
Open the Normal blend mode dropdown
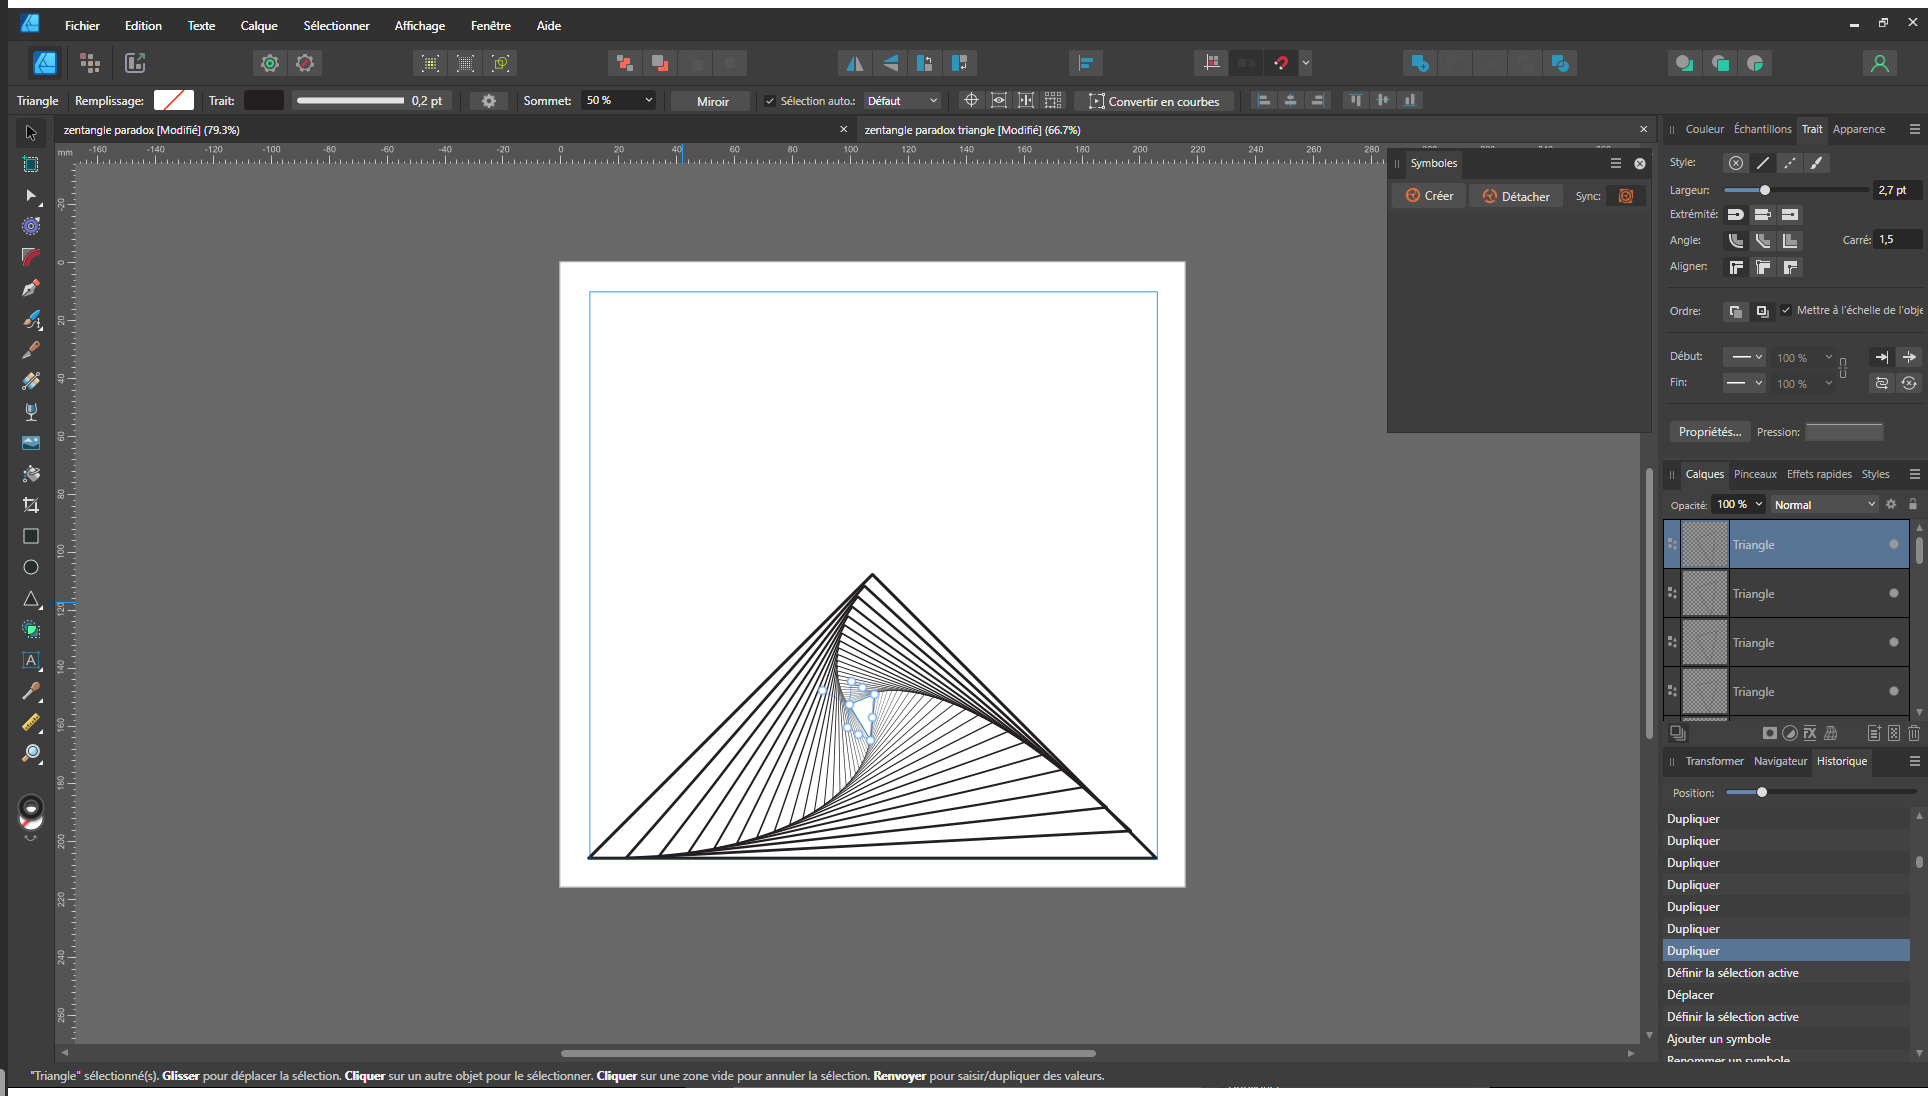click(1824, 505)
